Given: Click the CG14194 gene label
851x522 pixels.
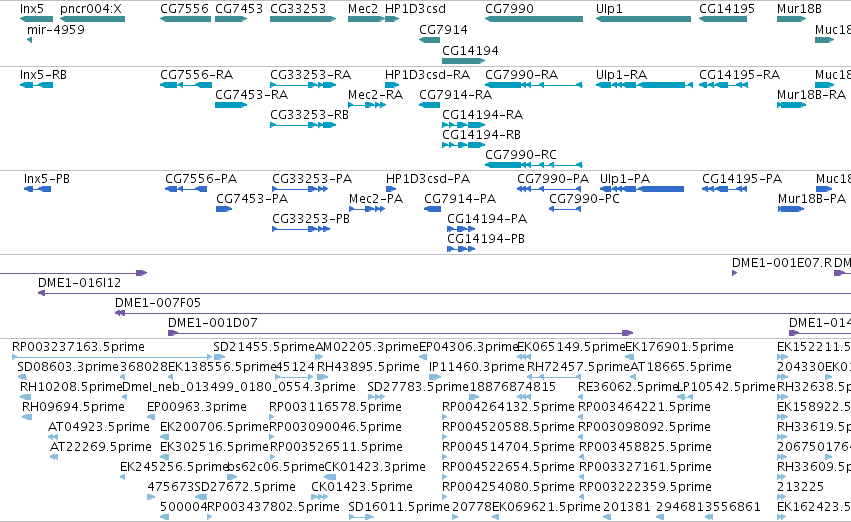Looking at the screenshot, I should point(471,50).
